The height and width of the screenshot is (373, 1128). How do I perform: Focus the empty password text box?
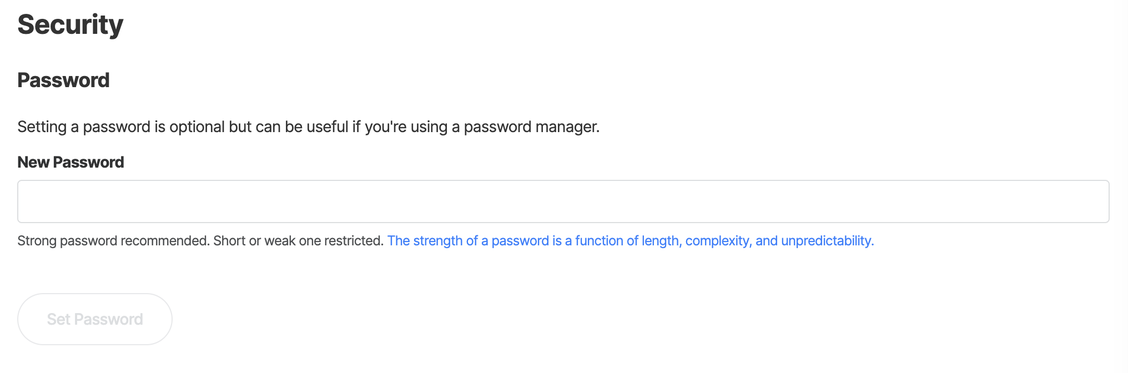(563, 202)
